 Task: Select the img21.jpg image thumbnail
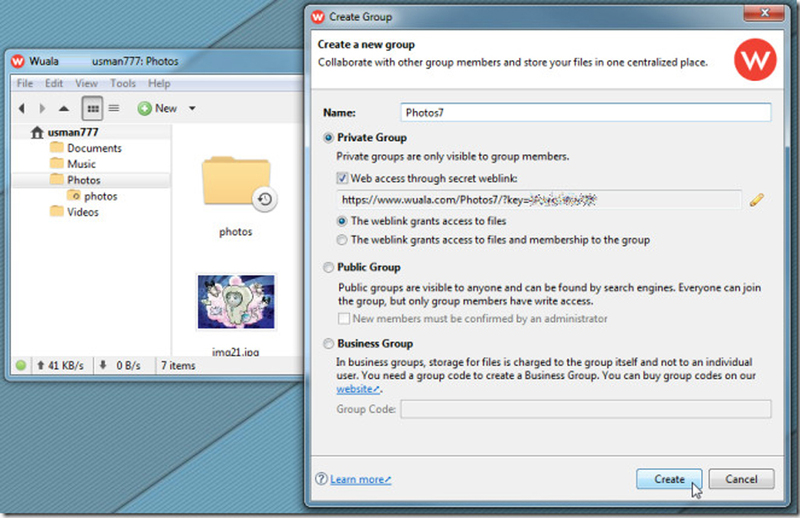coord(236,302)
